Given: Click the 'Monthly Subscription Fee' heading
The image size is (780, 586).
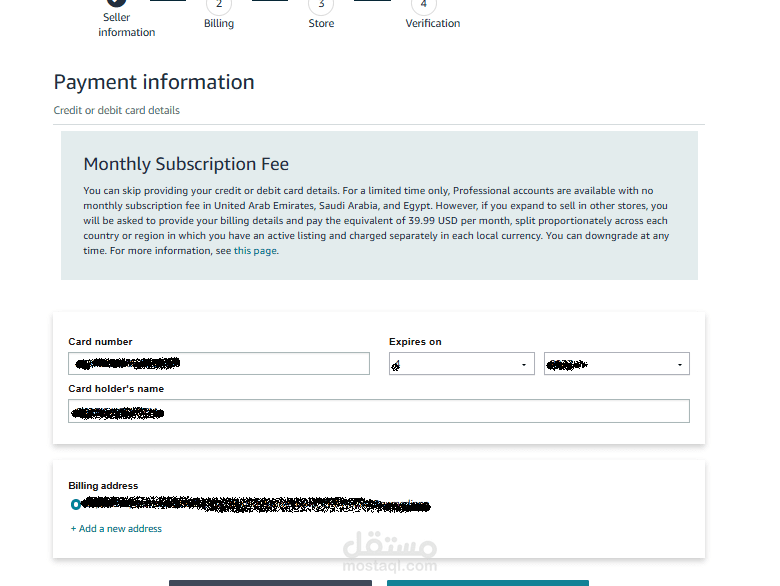Looking at the screenshot, I should [186, 164].
